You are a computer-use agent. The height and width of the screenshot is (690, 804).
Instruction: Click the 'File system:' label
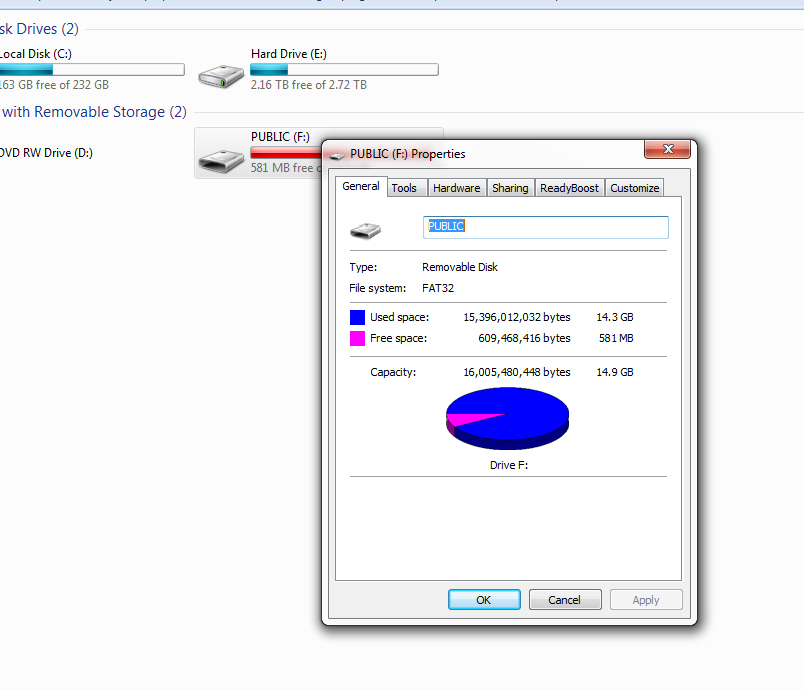pyautogui.click(x=377, y=288)
